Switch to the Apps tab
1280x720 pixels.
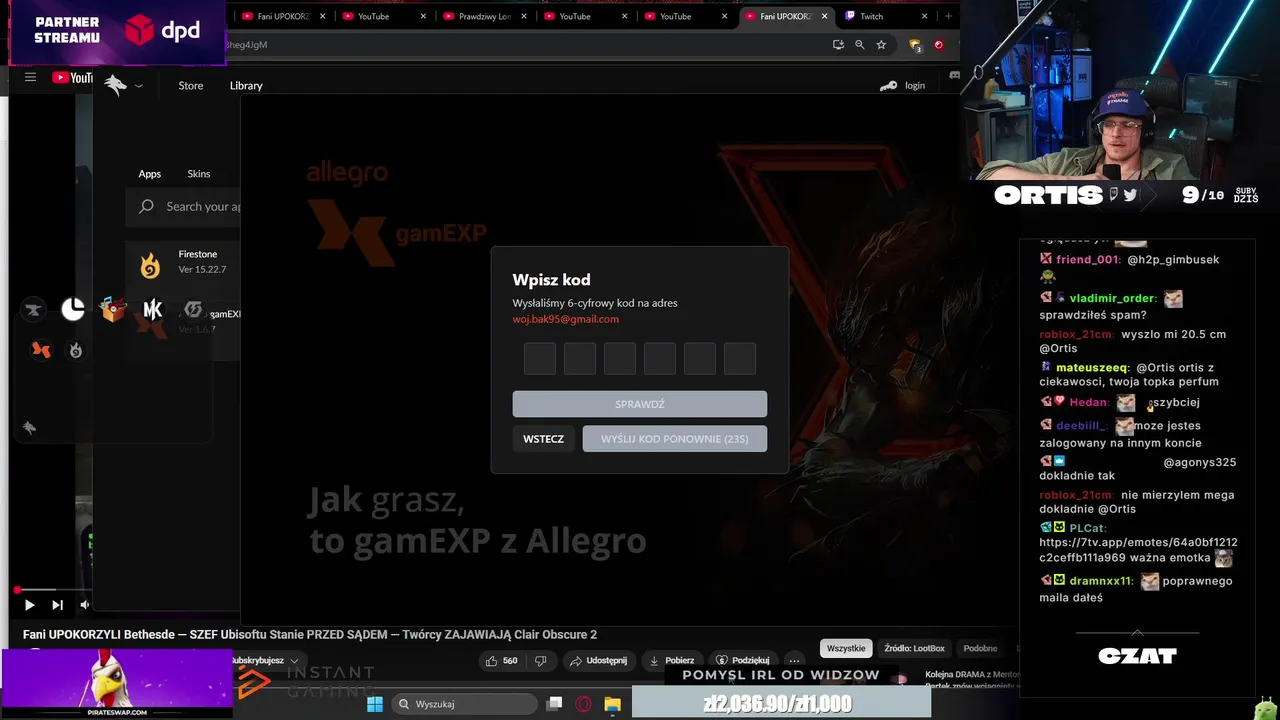(x=150, y=174)
